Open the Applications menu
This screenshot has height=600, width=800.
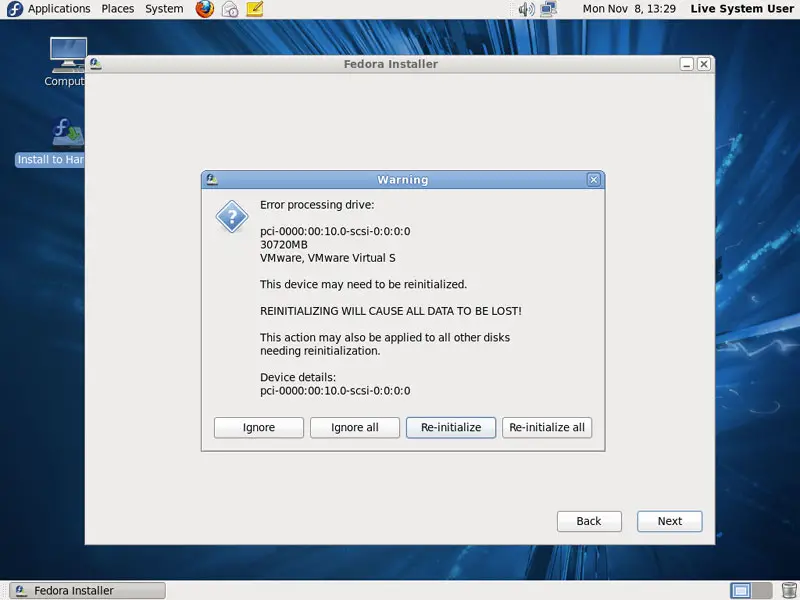tap(59, 9)
